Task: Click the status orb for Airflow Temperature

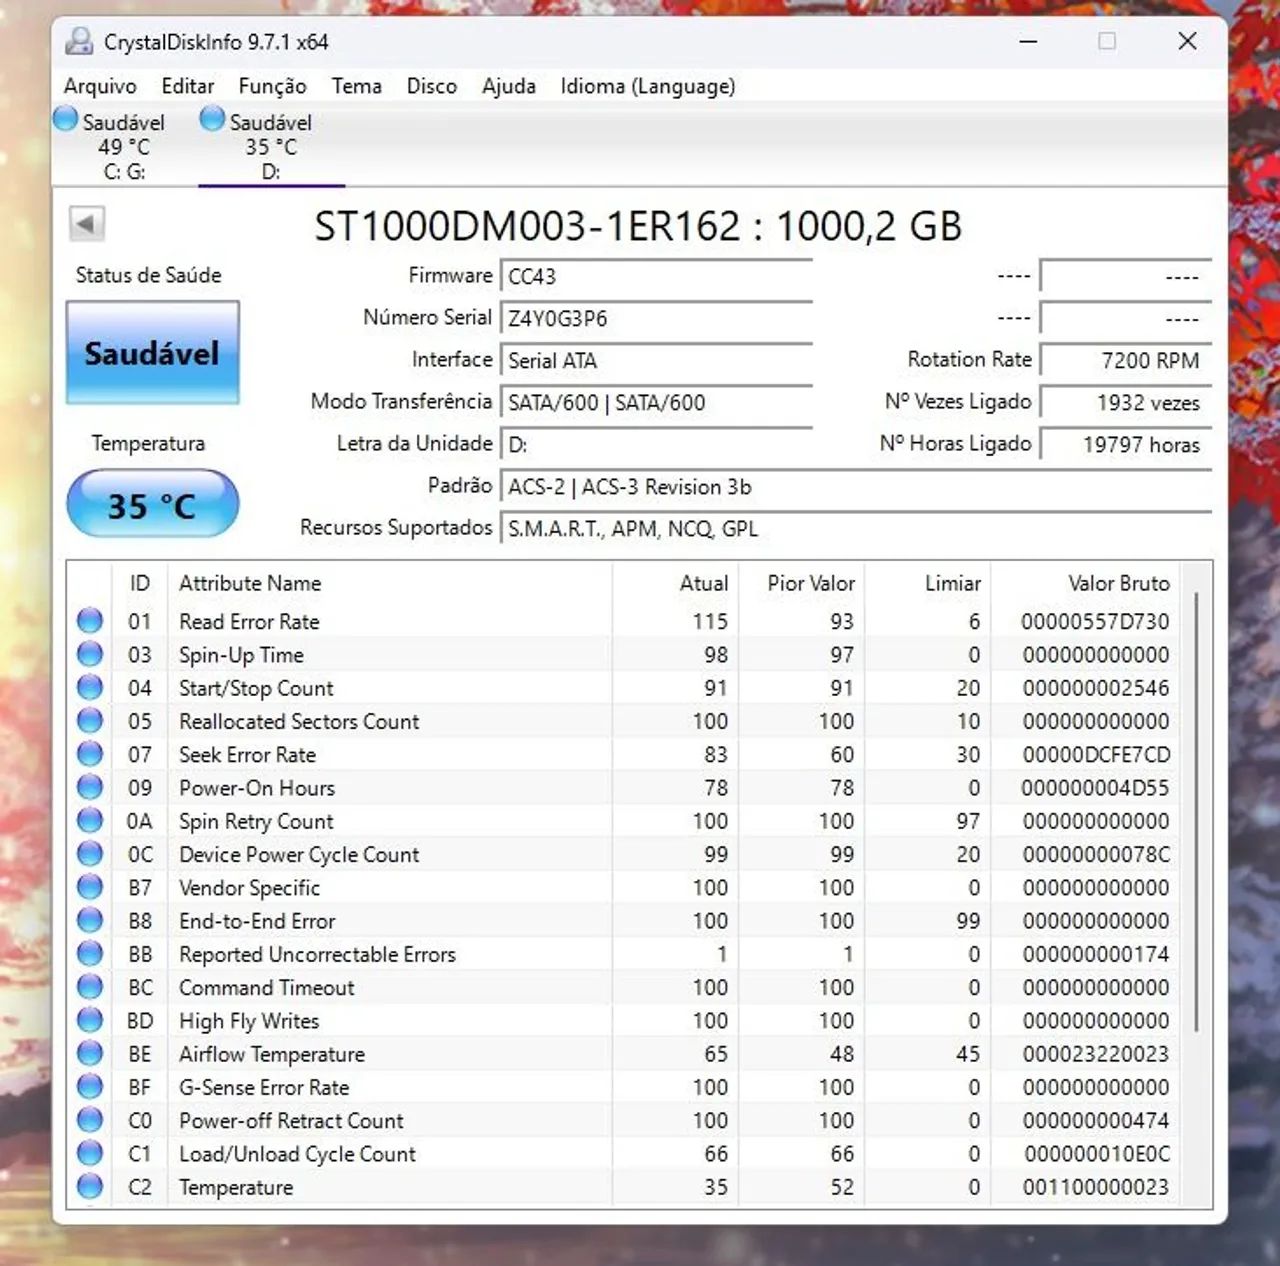Action: coord(90,1053)
